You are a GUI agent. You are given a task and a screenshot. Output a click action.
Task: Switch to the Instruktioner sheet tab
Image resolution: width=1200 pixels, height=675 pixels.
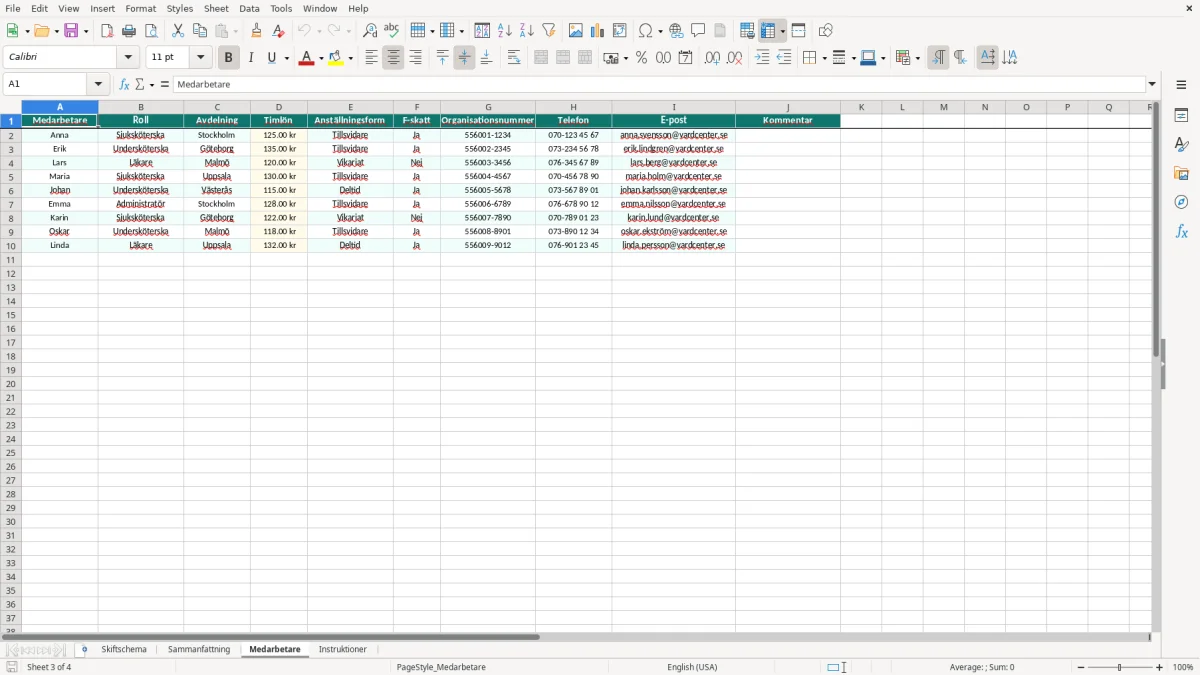point(342,650)
